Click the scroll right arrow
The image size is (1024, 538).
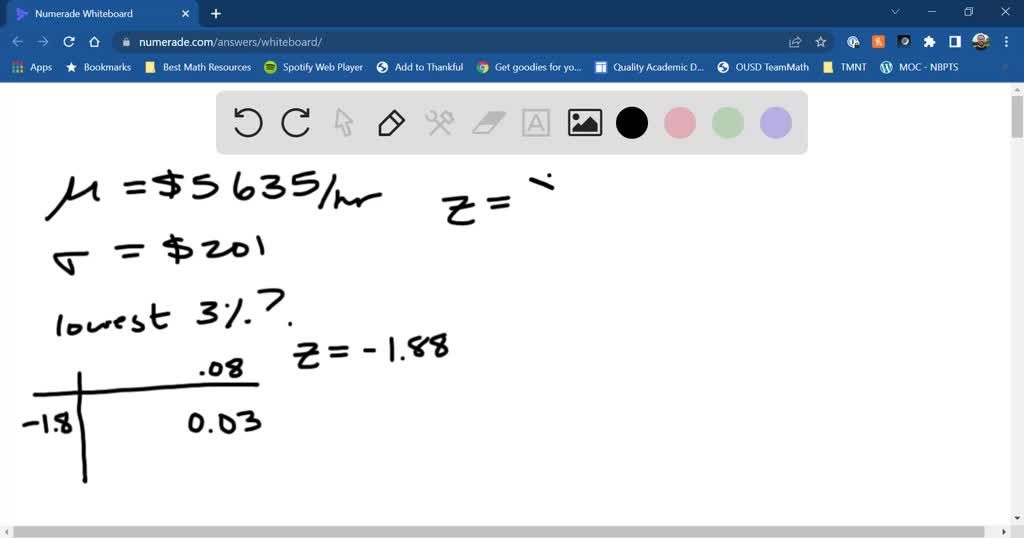[1004, 532]
